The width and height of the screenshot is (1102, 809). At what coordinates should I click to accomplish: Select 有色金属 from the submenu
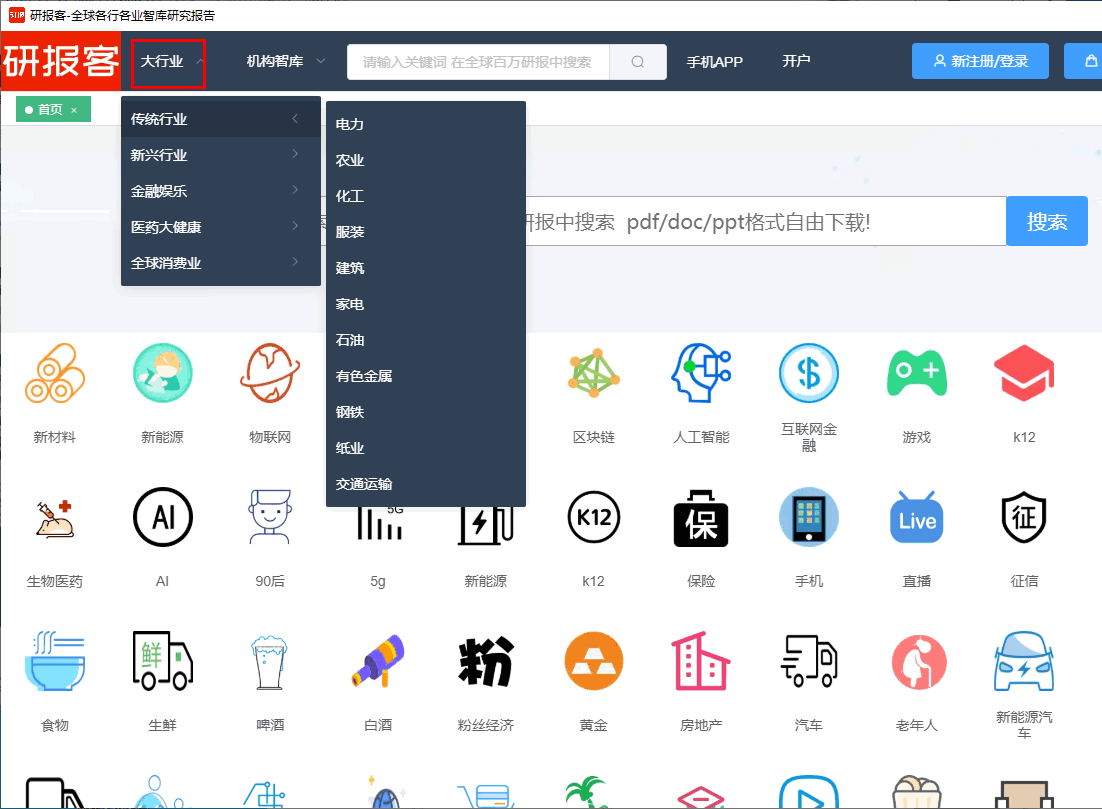tap(426, 376)
